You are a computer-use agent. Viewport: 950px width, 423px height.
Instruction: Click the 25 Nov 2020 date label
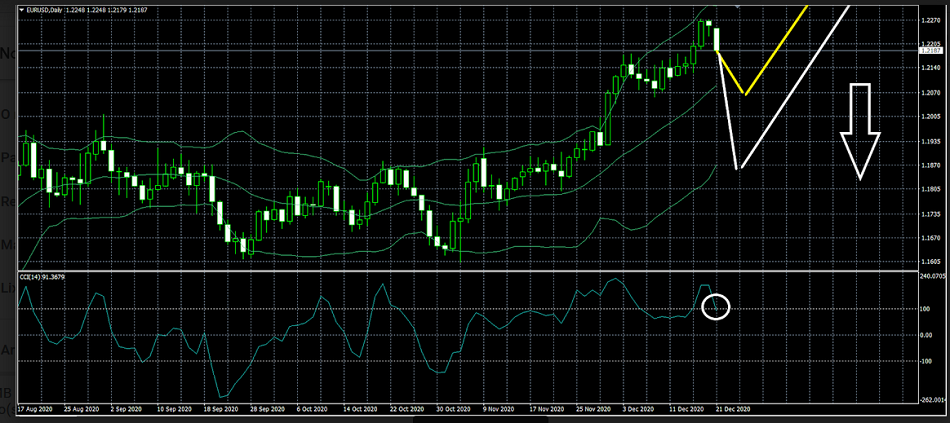tap(593, 409)
